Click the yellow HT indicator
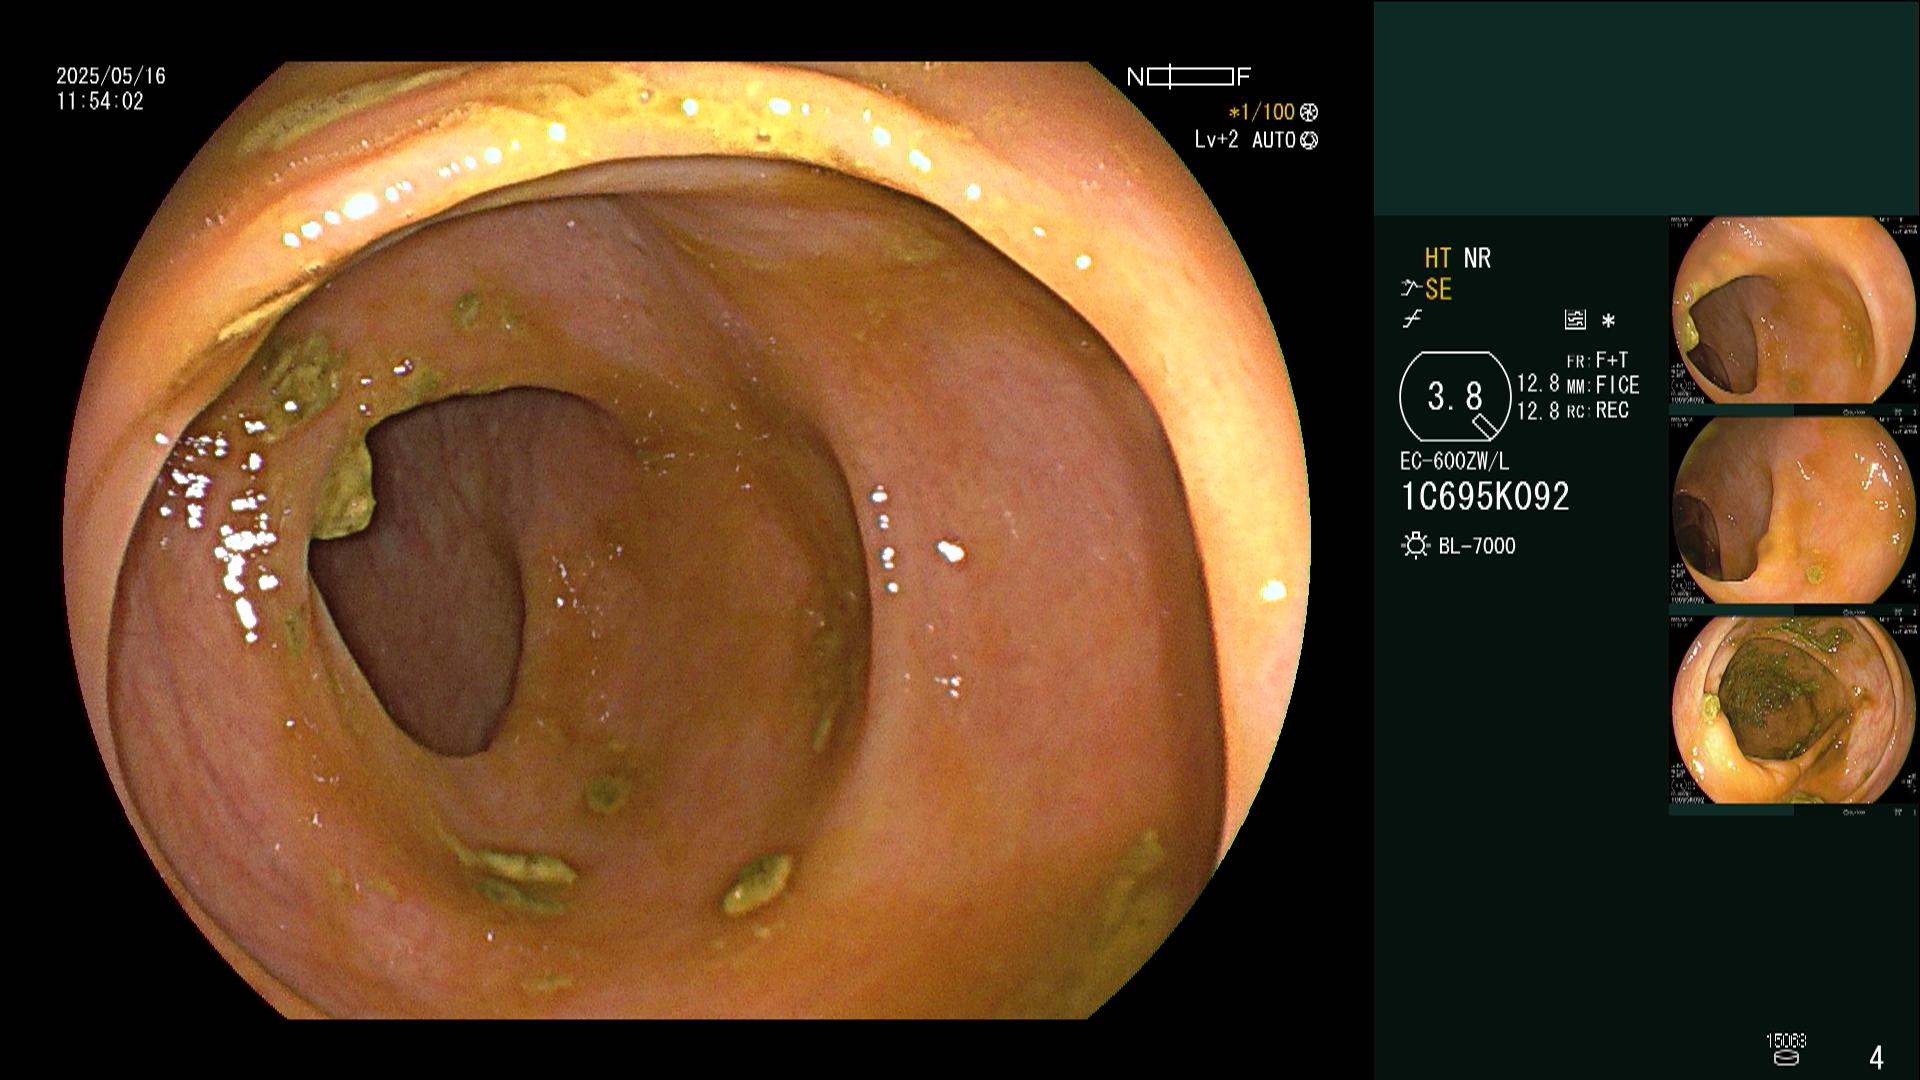Screen dimensions: 1920x1080 [x=1438, y=259]
